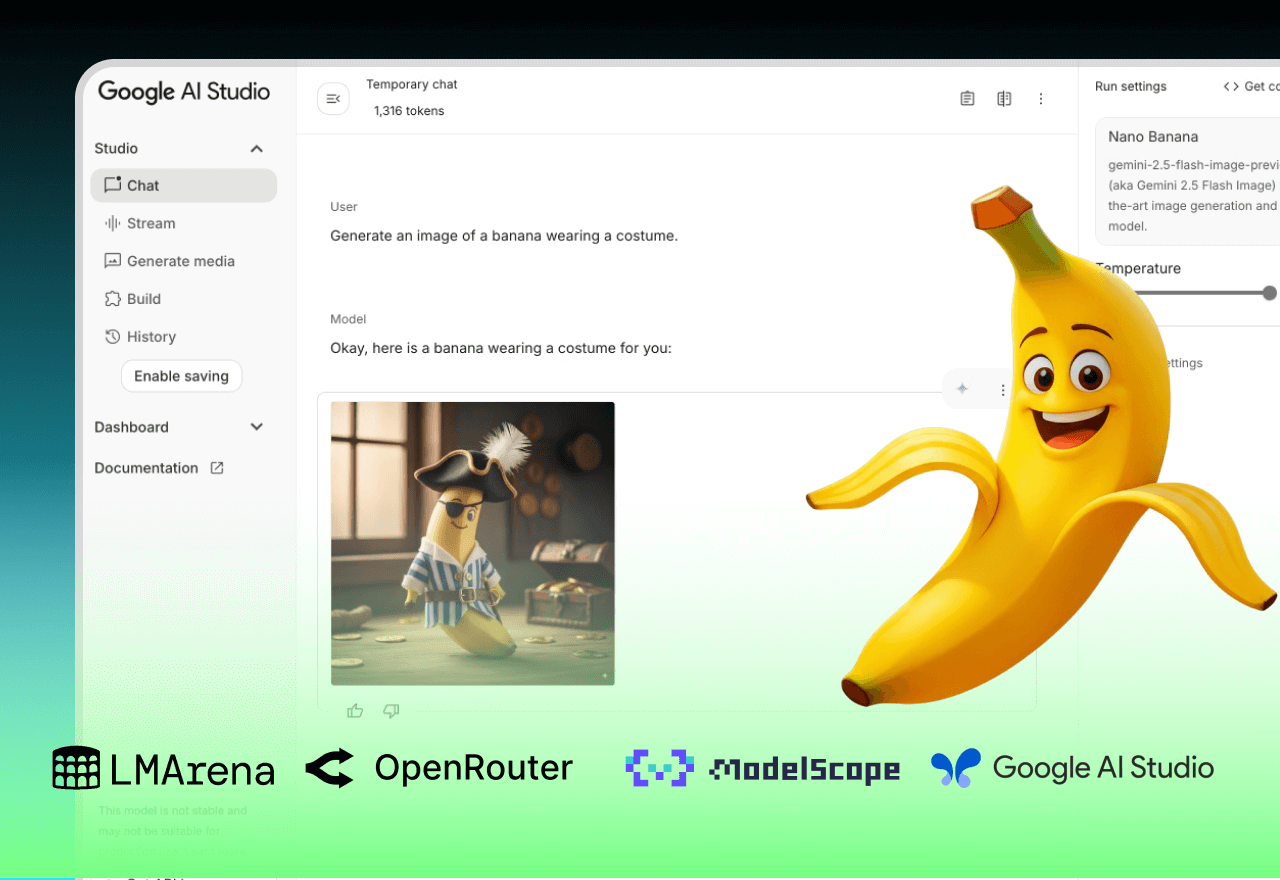
Task: Click the Chat speech bubble icon
Action: pos(112,185)
